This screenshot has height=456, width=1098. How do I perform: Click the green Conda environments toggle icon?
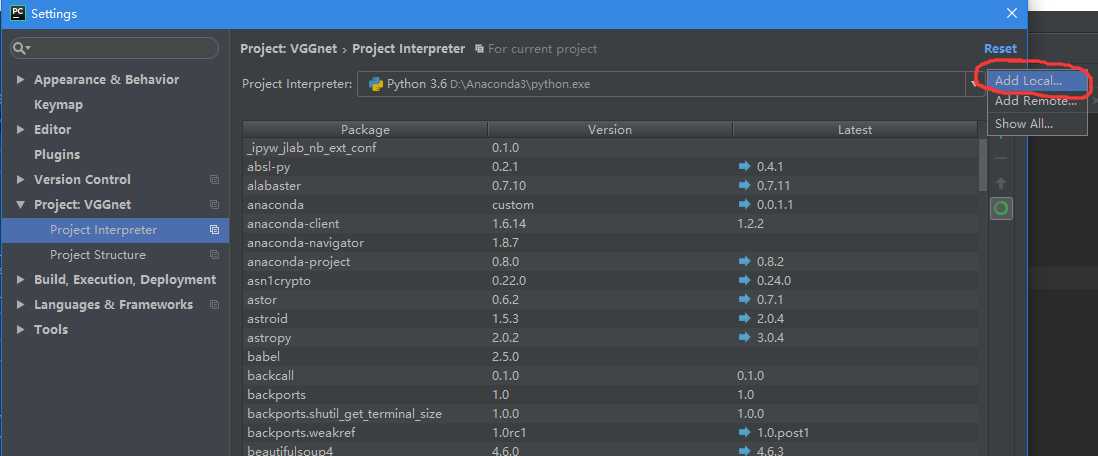(1001, 208)
